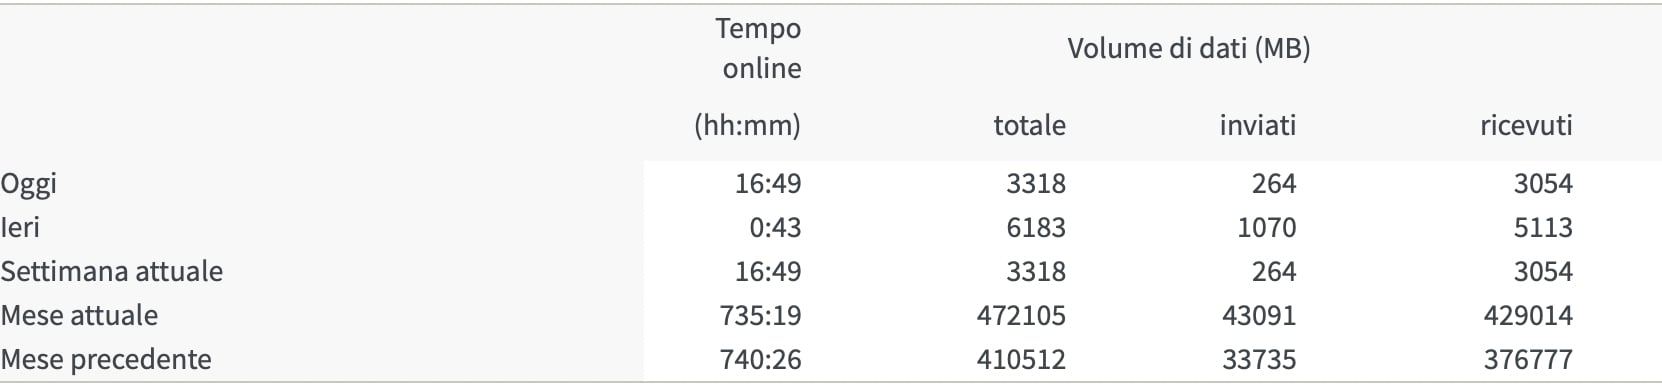This screenshot has height=386, width=1662.
Task: Click the (hh:mm) unit label
Action: point(748,126)
